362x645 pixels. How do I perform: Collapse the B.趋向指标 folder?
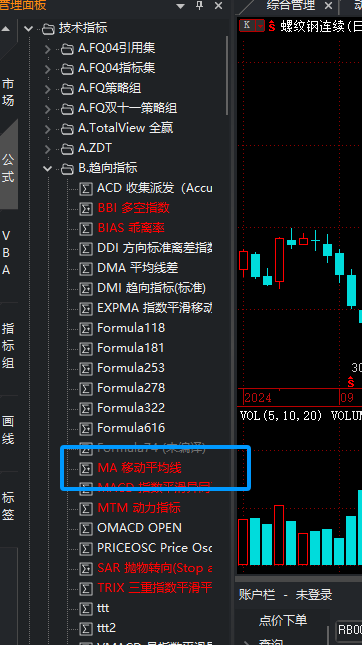(47, 169)
